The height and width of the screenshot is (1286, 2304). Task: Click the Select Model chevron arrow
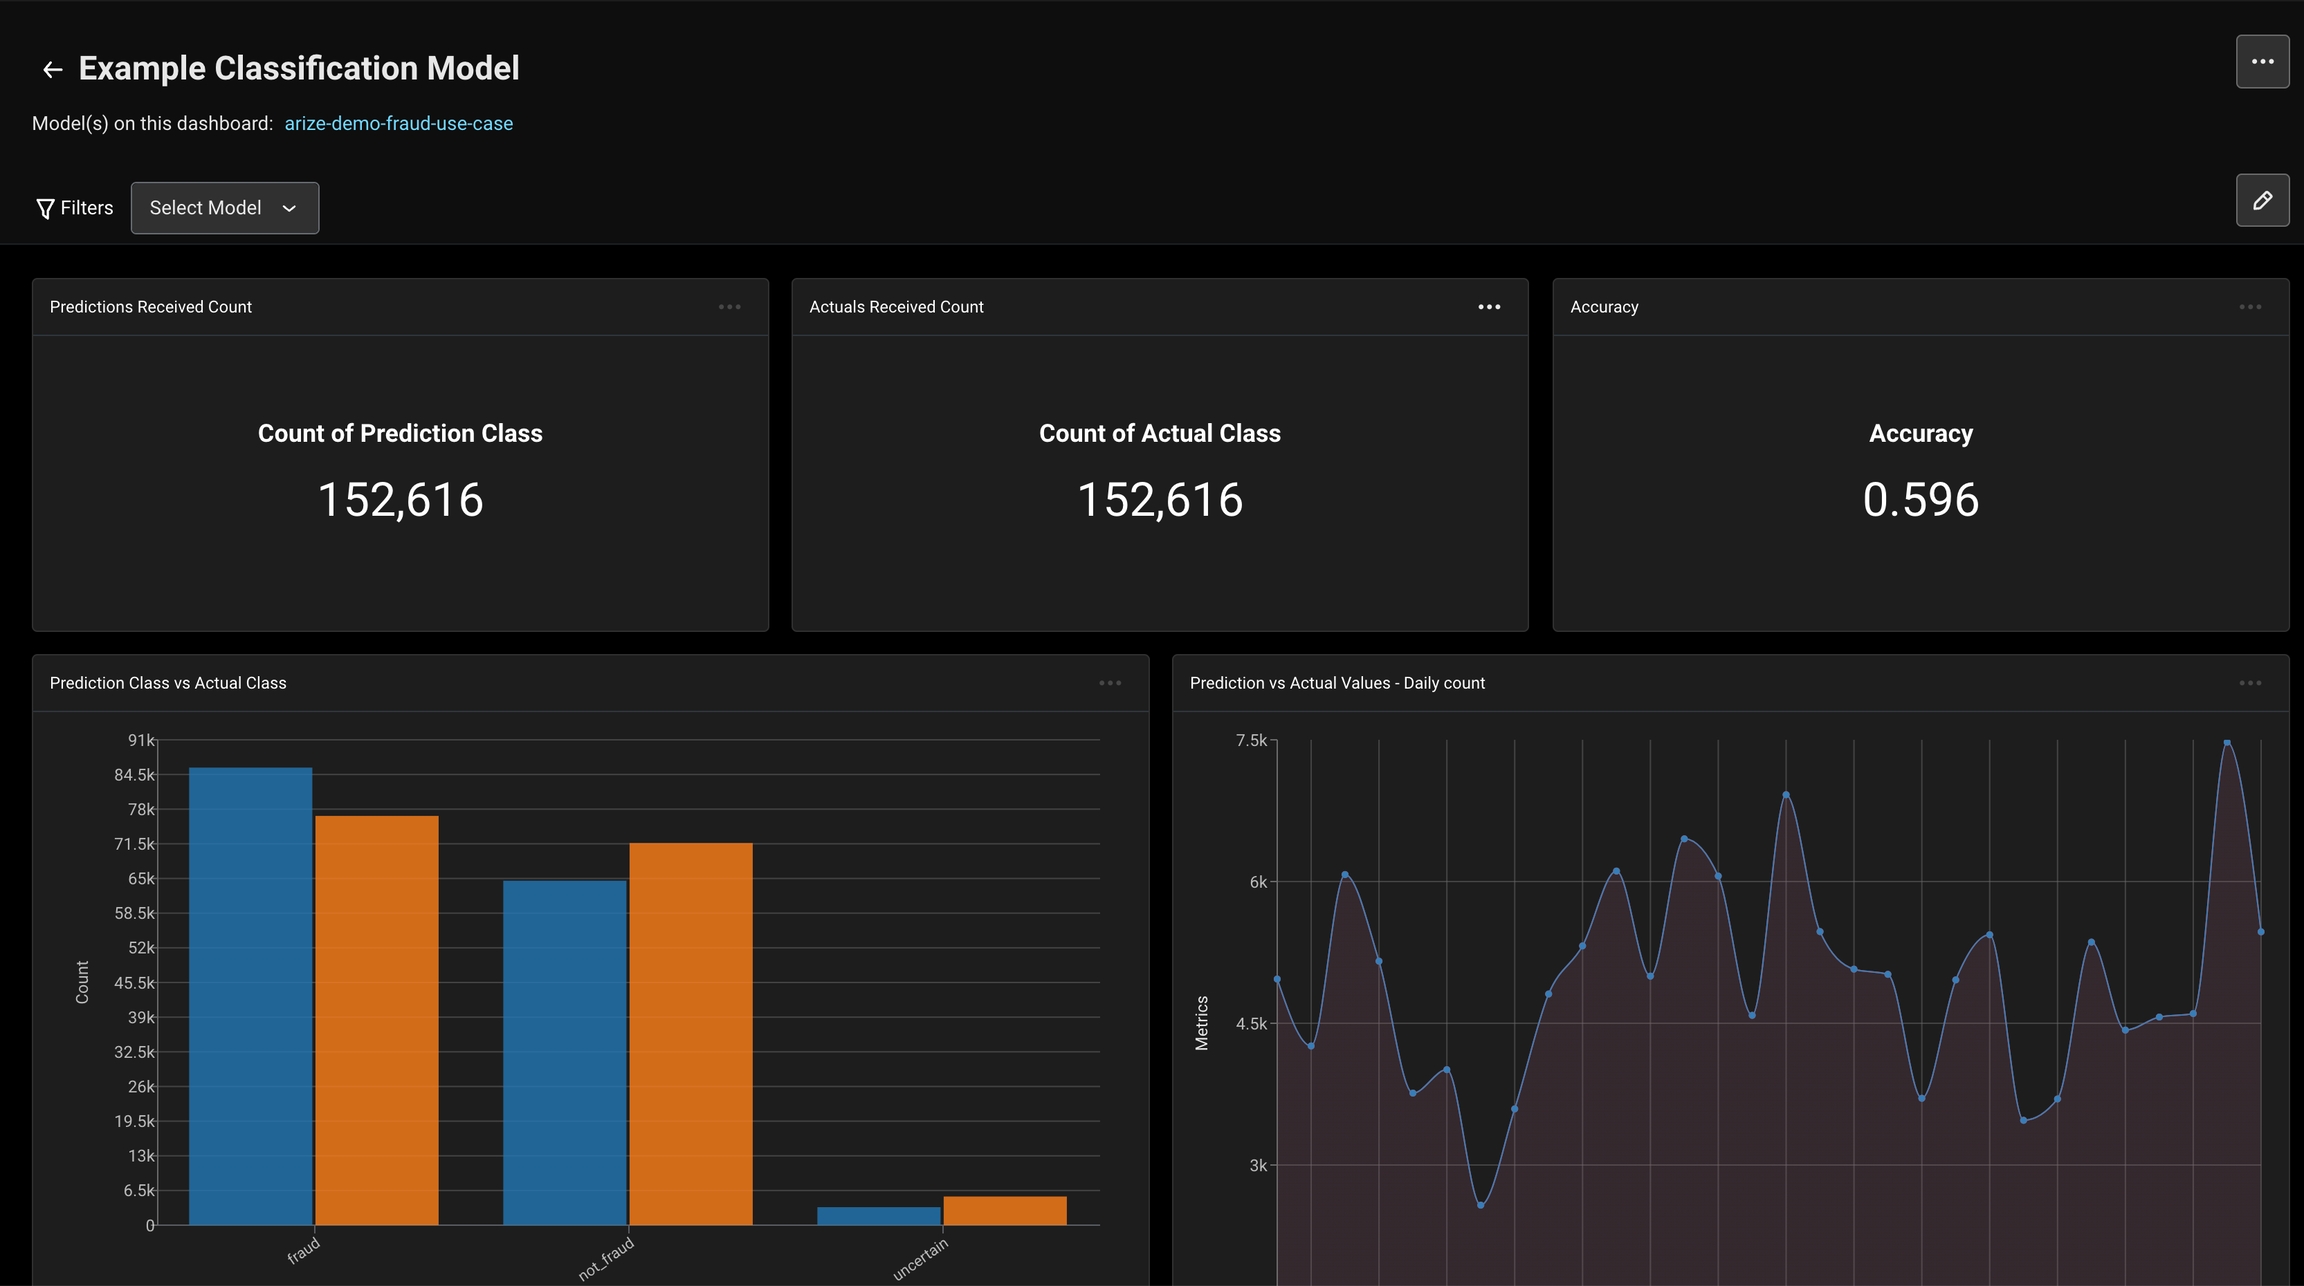[x=289, y=208]
